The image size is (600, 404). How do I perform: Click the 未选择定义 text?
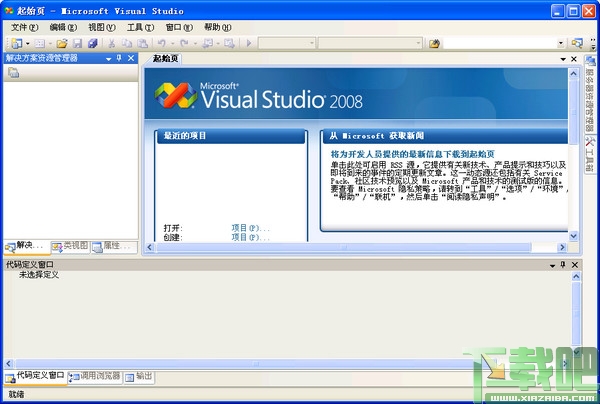(39, 275)
